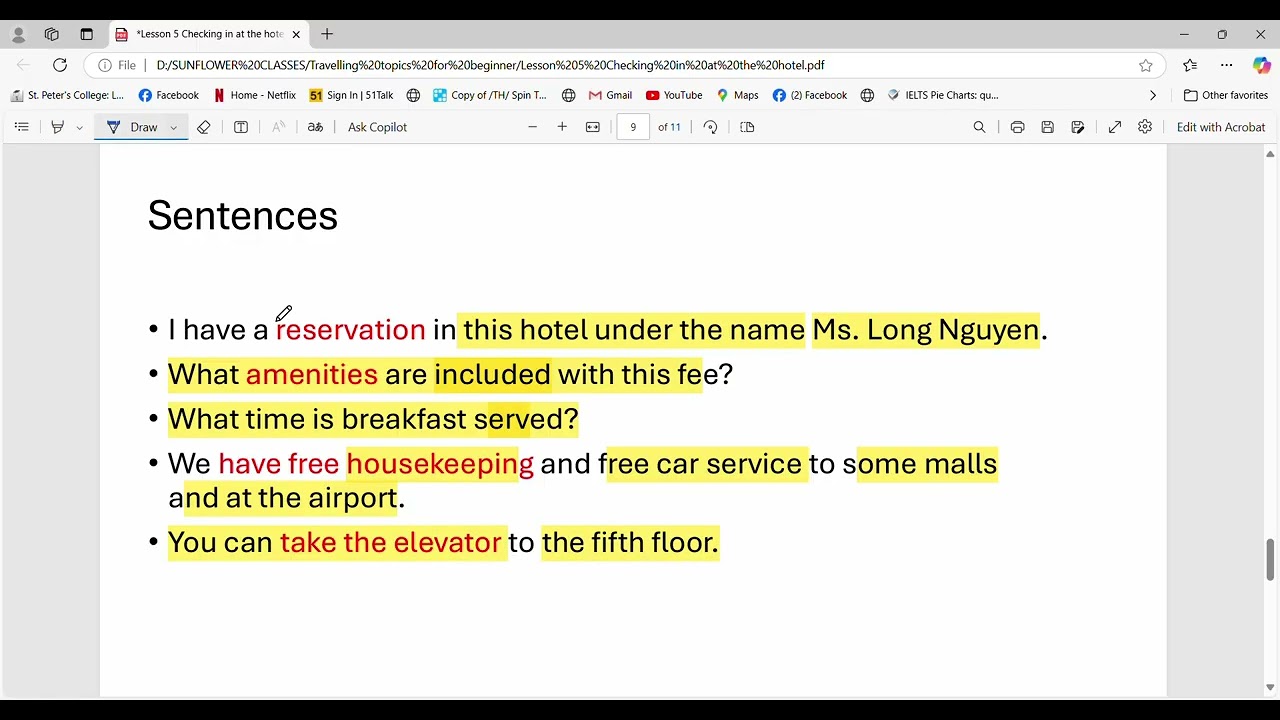Viewport: 1280px width, 720px height.
Task: Select the Erase tool
Action: 204,127
